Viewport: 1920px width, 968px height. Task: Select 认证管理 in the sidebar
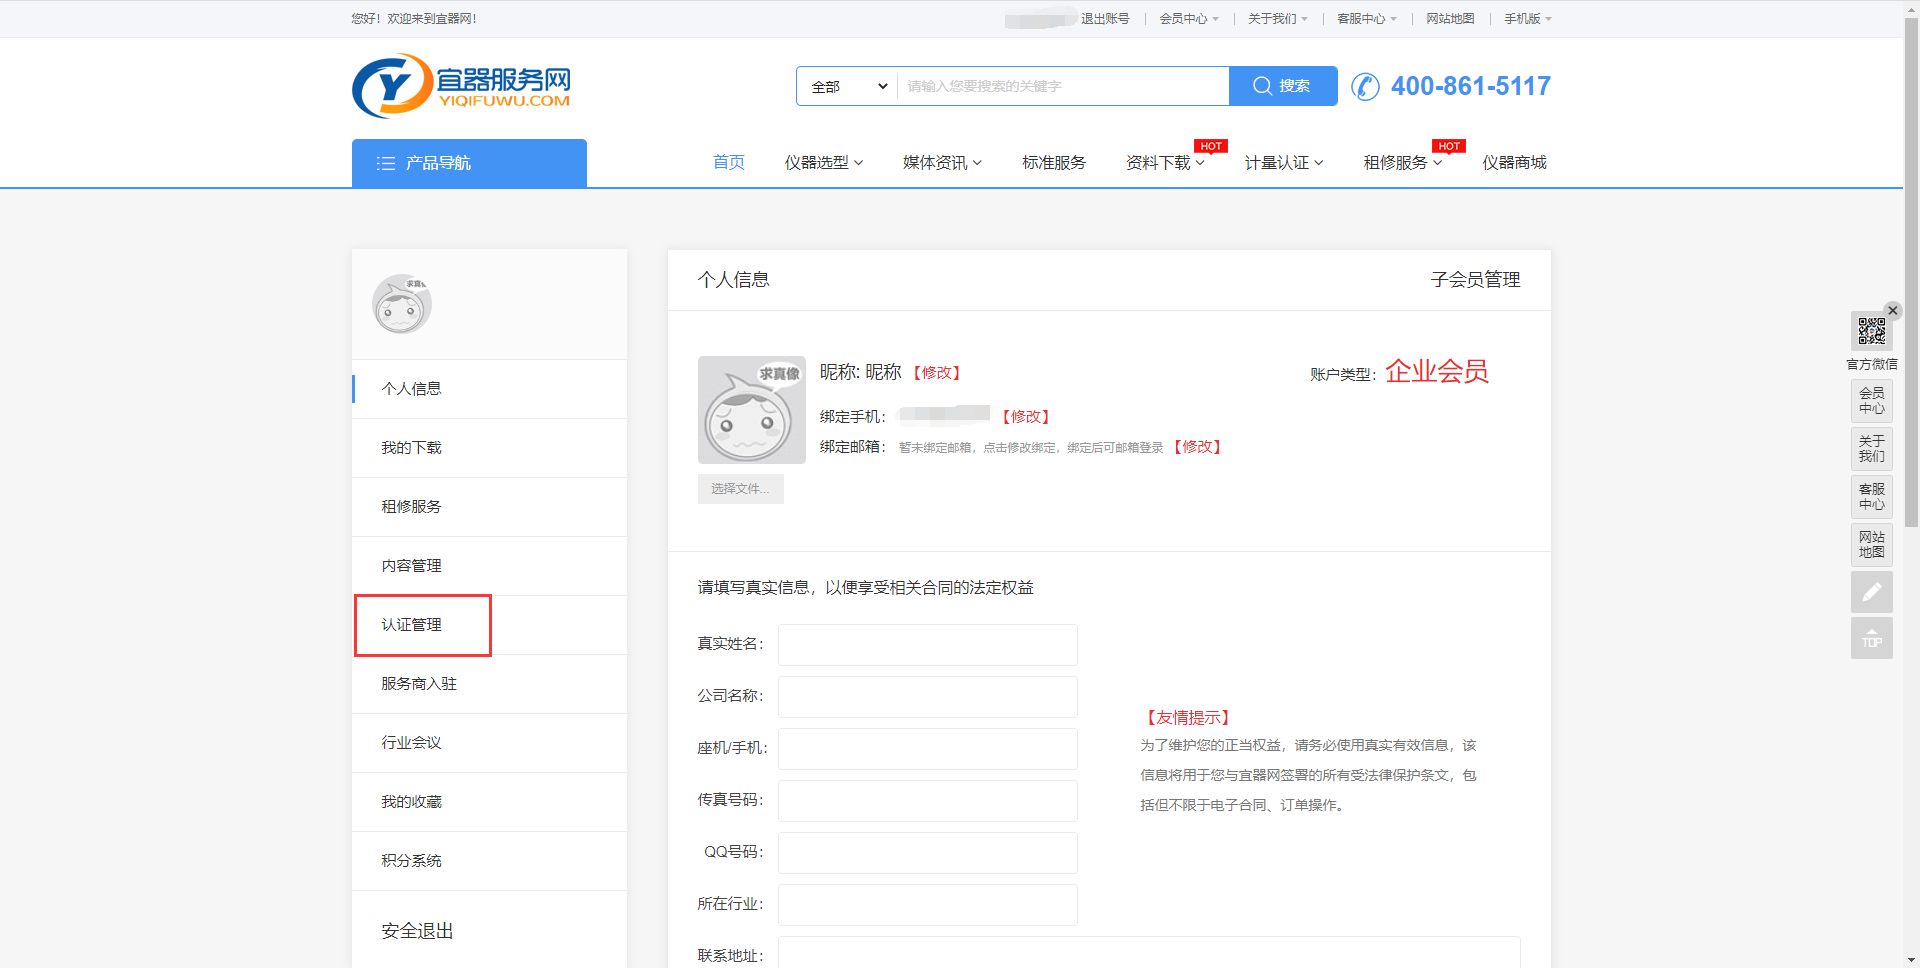coord(490,625)
